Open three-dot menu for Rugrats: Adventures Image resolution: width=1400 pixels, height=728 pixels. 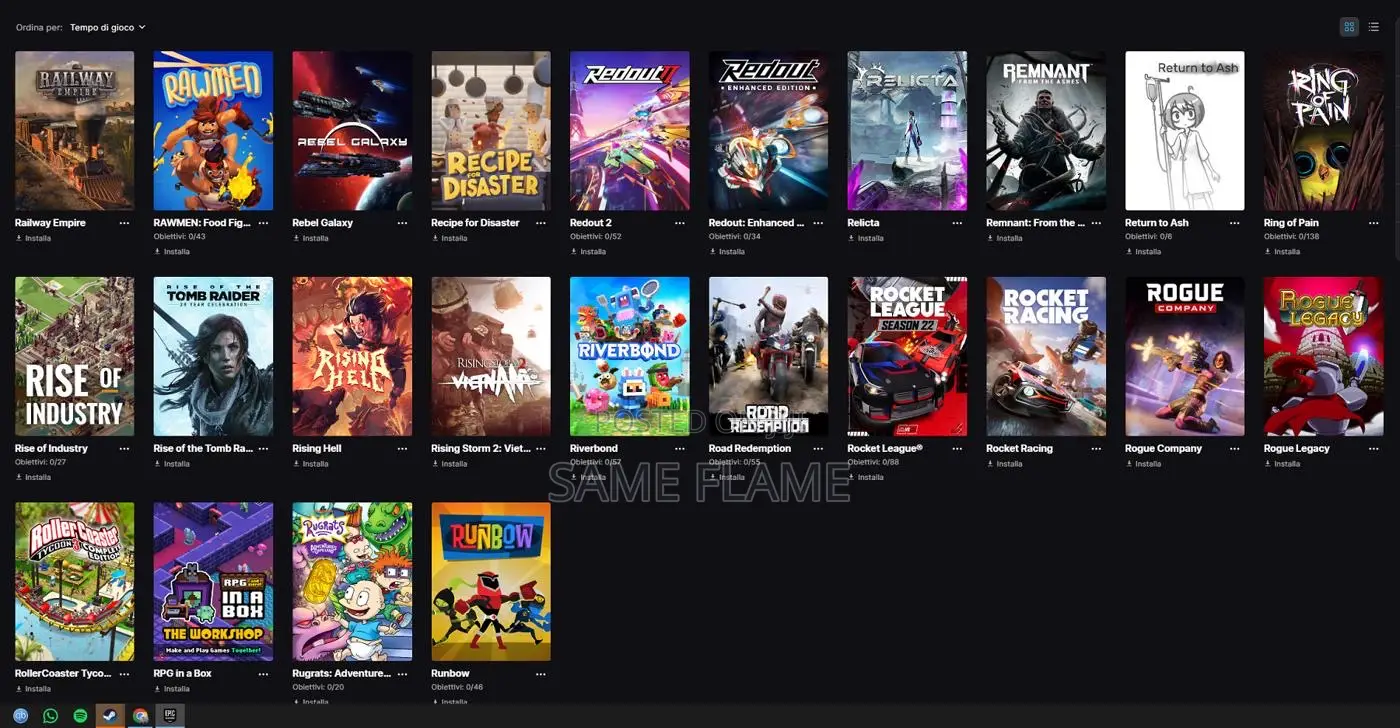[402, 674]
